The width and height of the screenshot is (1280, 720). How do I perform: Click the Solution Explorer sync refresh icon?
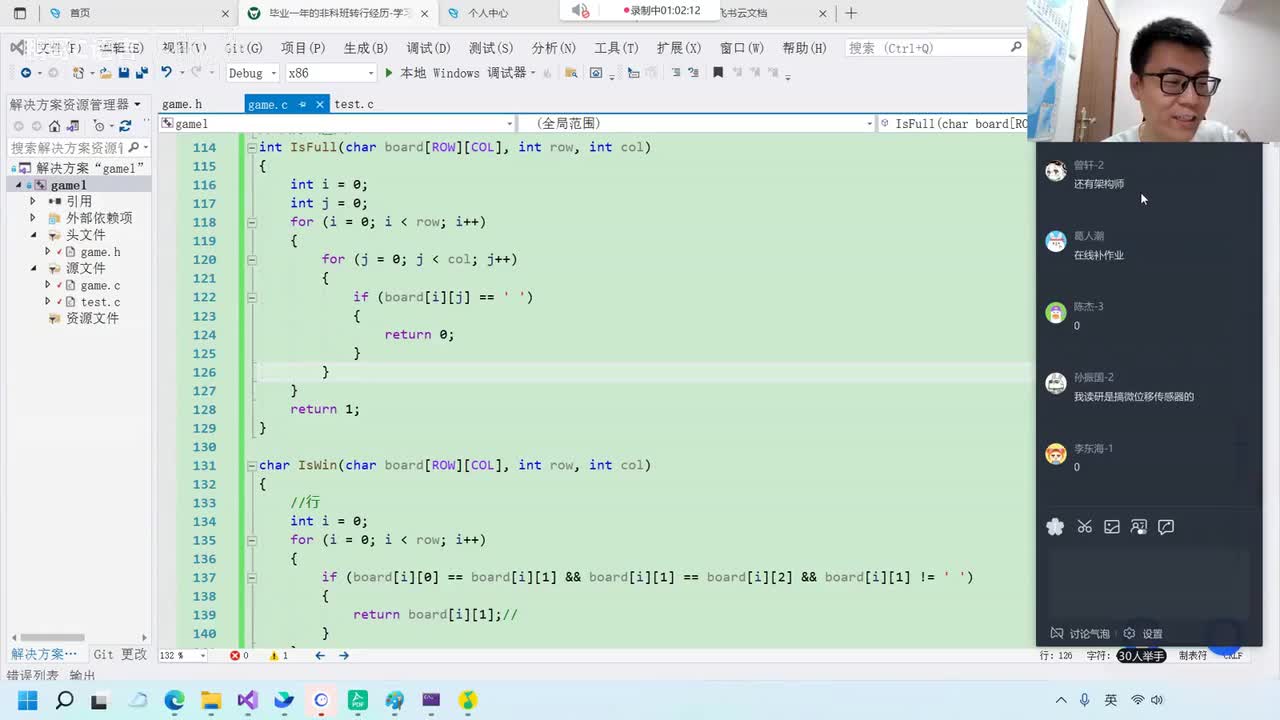coord(125,126)
